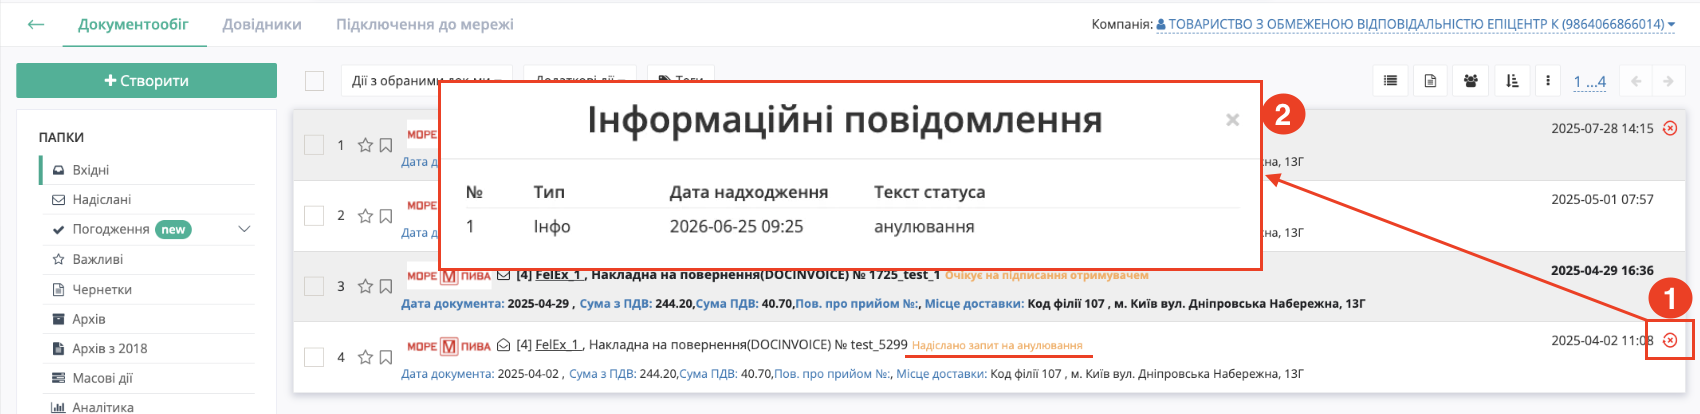Open FelEx_1 link in row 3

point(560,274)
